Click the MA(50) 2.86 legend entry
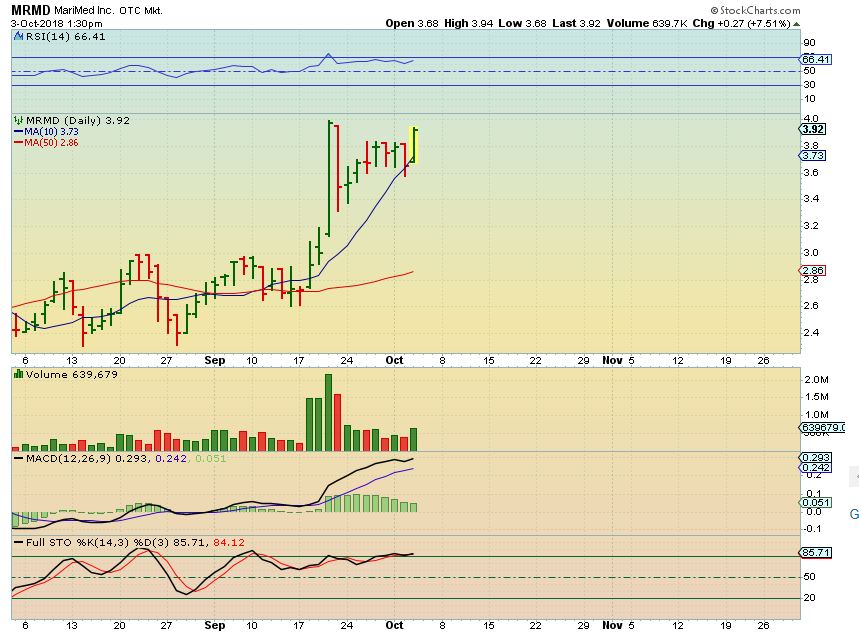This screenshot has width=859, height=637. point(46,142)
